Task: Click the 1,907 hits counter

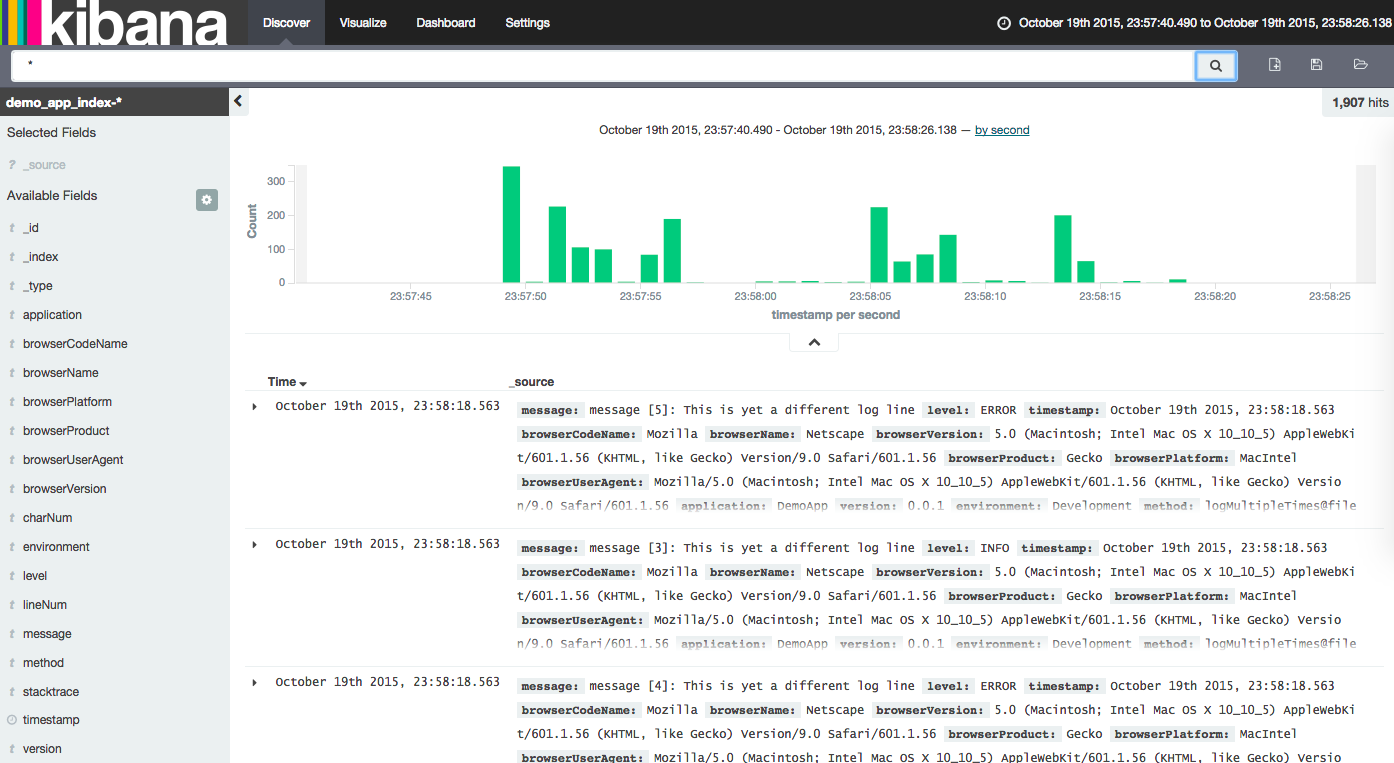Action: 1360,102
